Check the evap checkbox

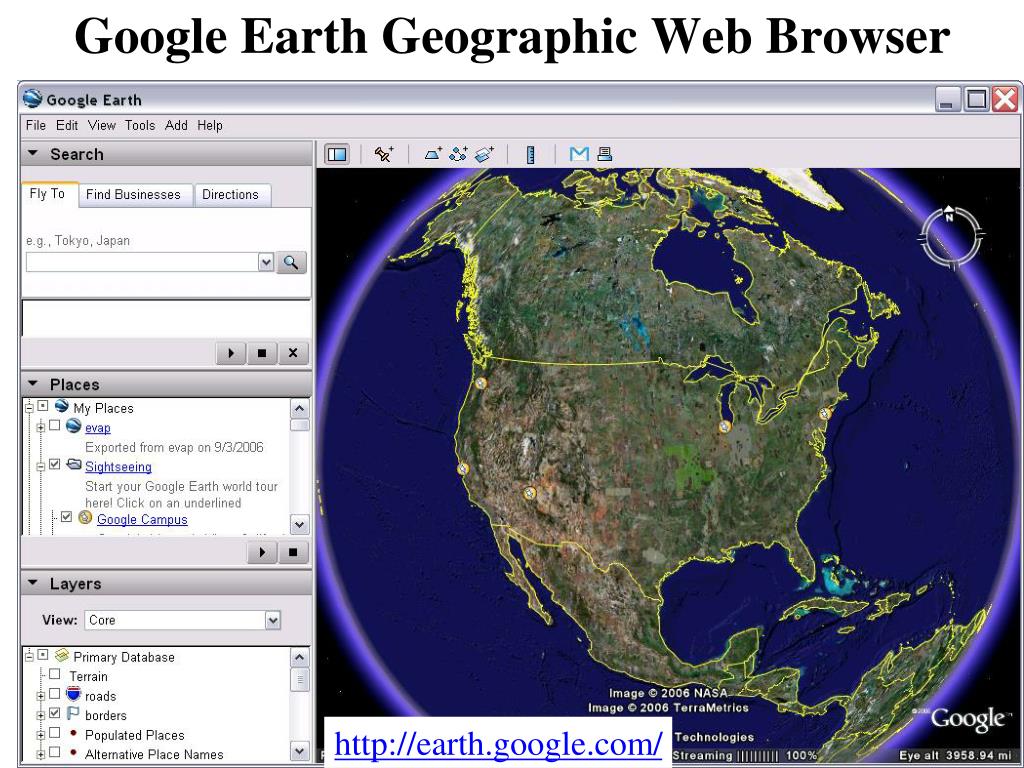click(55, 426)
